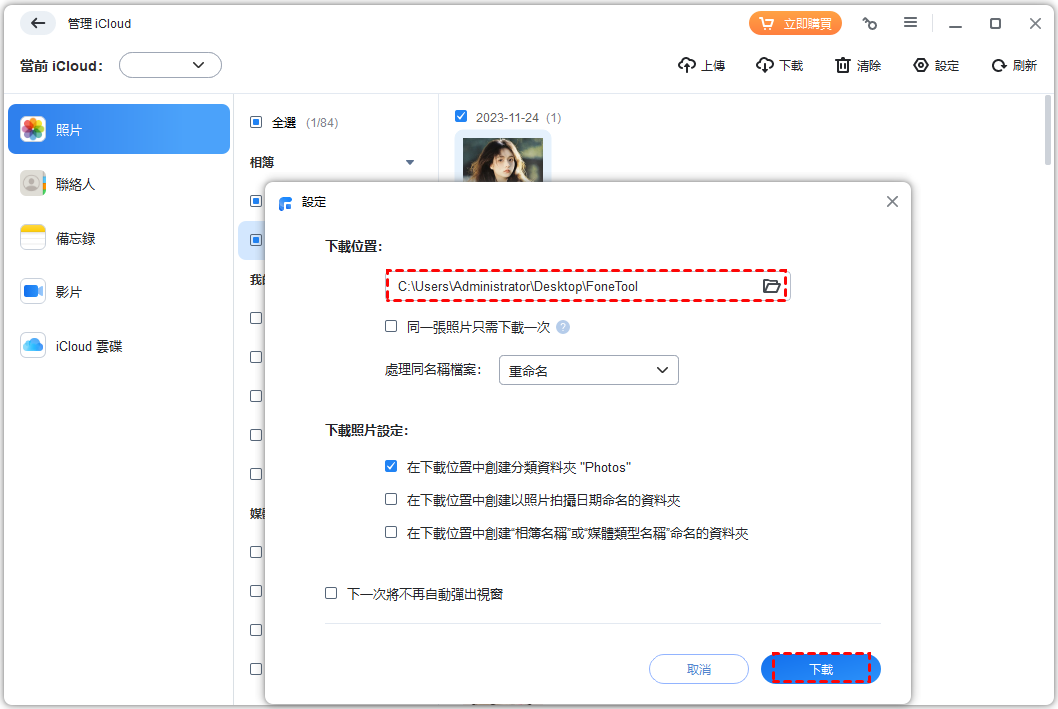Browse folder icon in download path
The image size is (1058, 709).
tap(771, 286)
